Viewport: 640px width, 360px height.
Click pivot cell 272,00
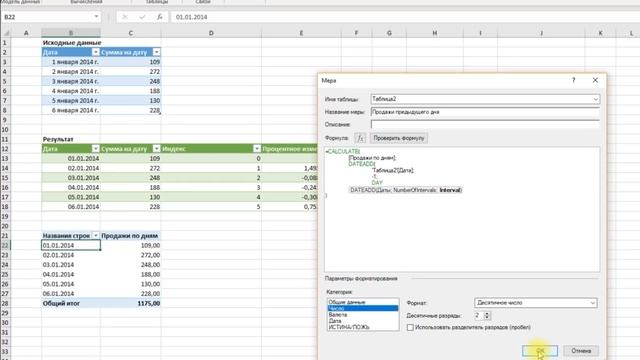click(x=131, y=255)
